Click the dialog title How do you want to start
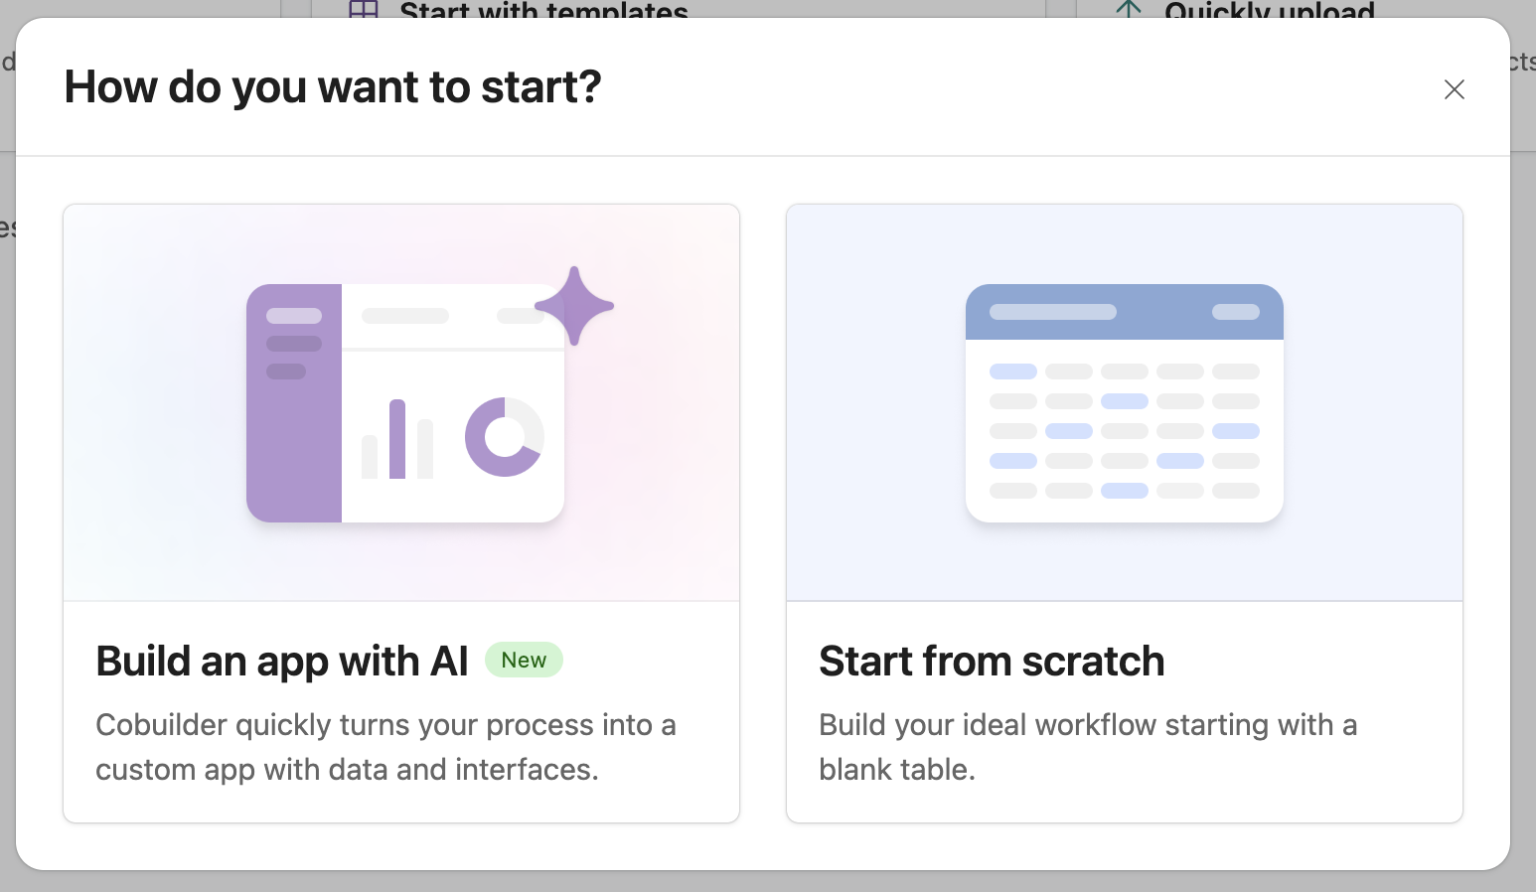 point(333,87)
